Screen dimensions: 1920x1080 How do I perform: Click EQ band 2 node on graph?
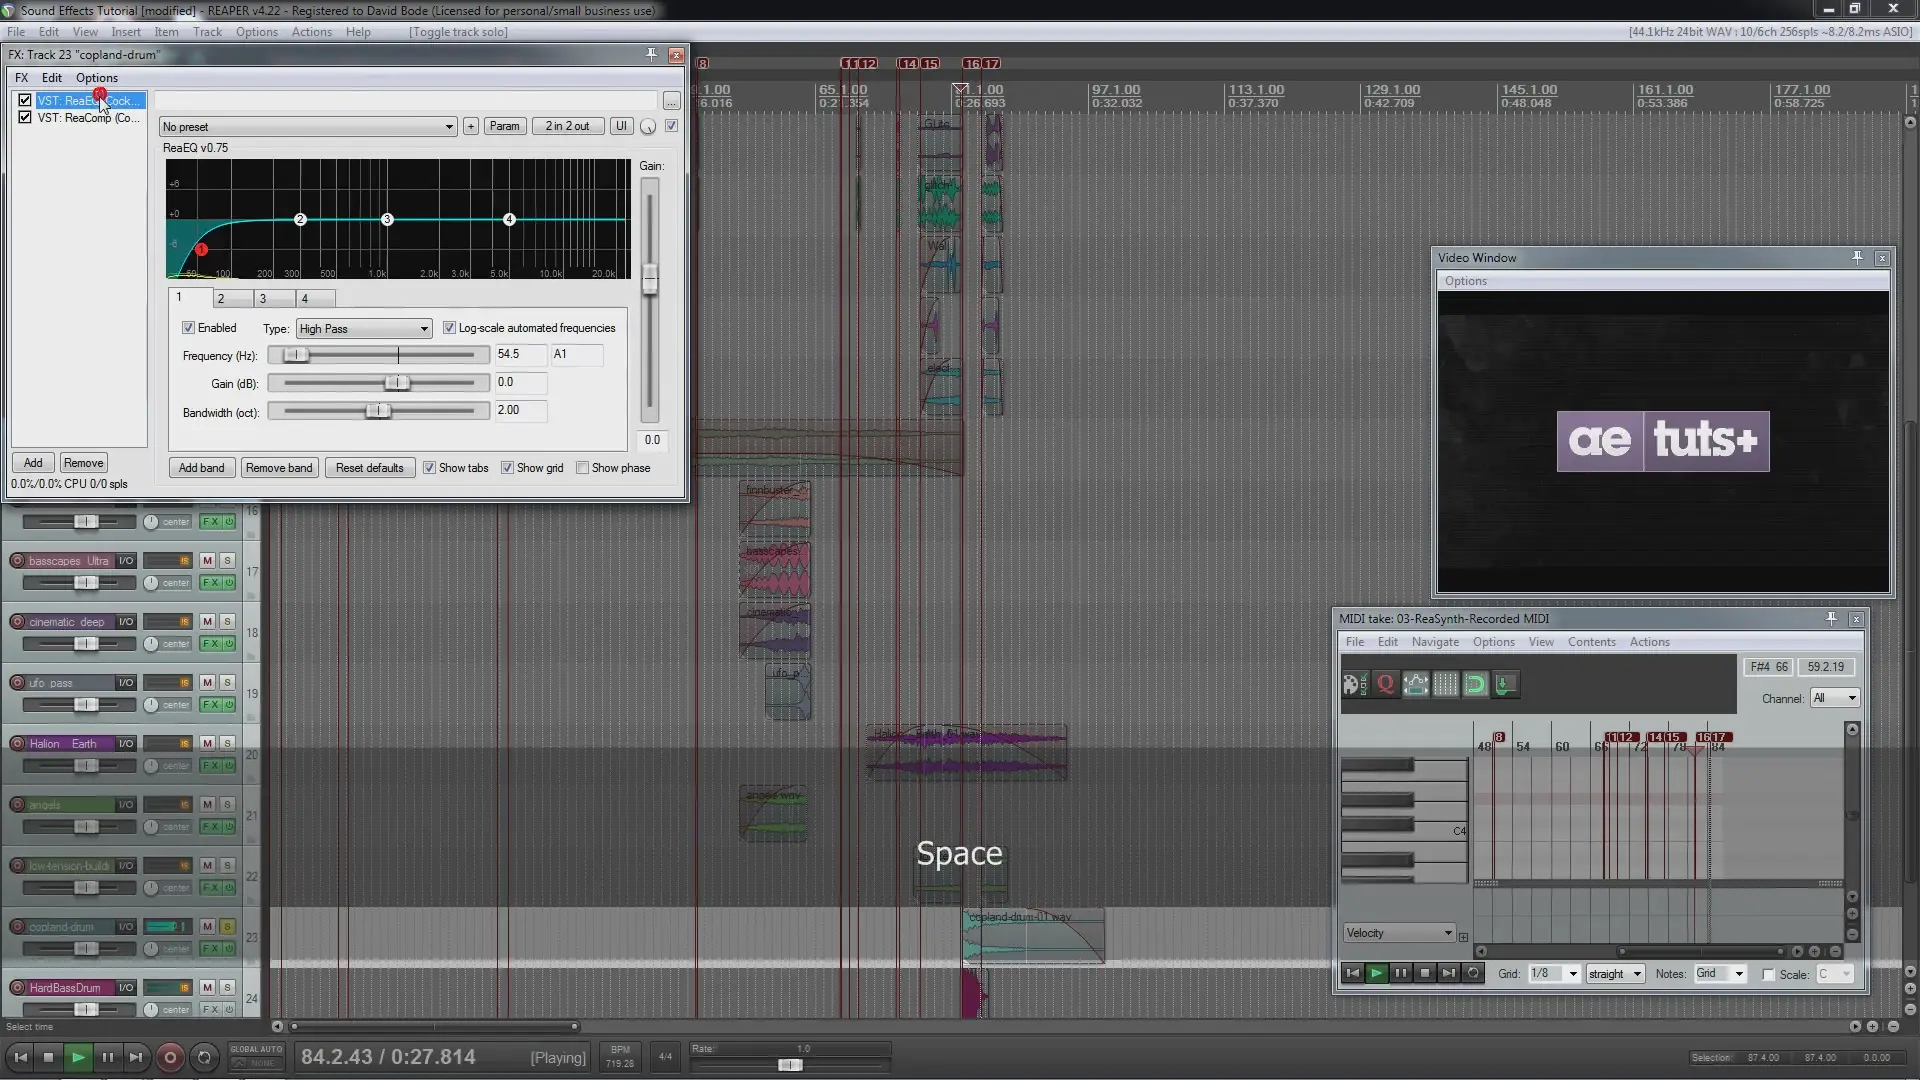[x=300, y=220]
